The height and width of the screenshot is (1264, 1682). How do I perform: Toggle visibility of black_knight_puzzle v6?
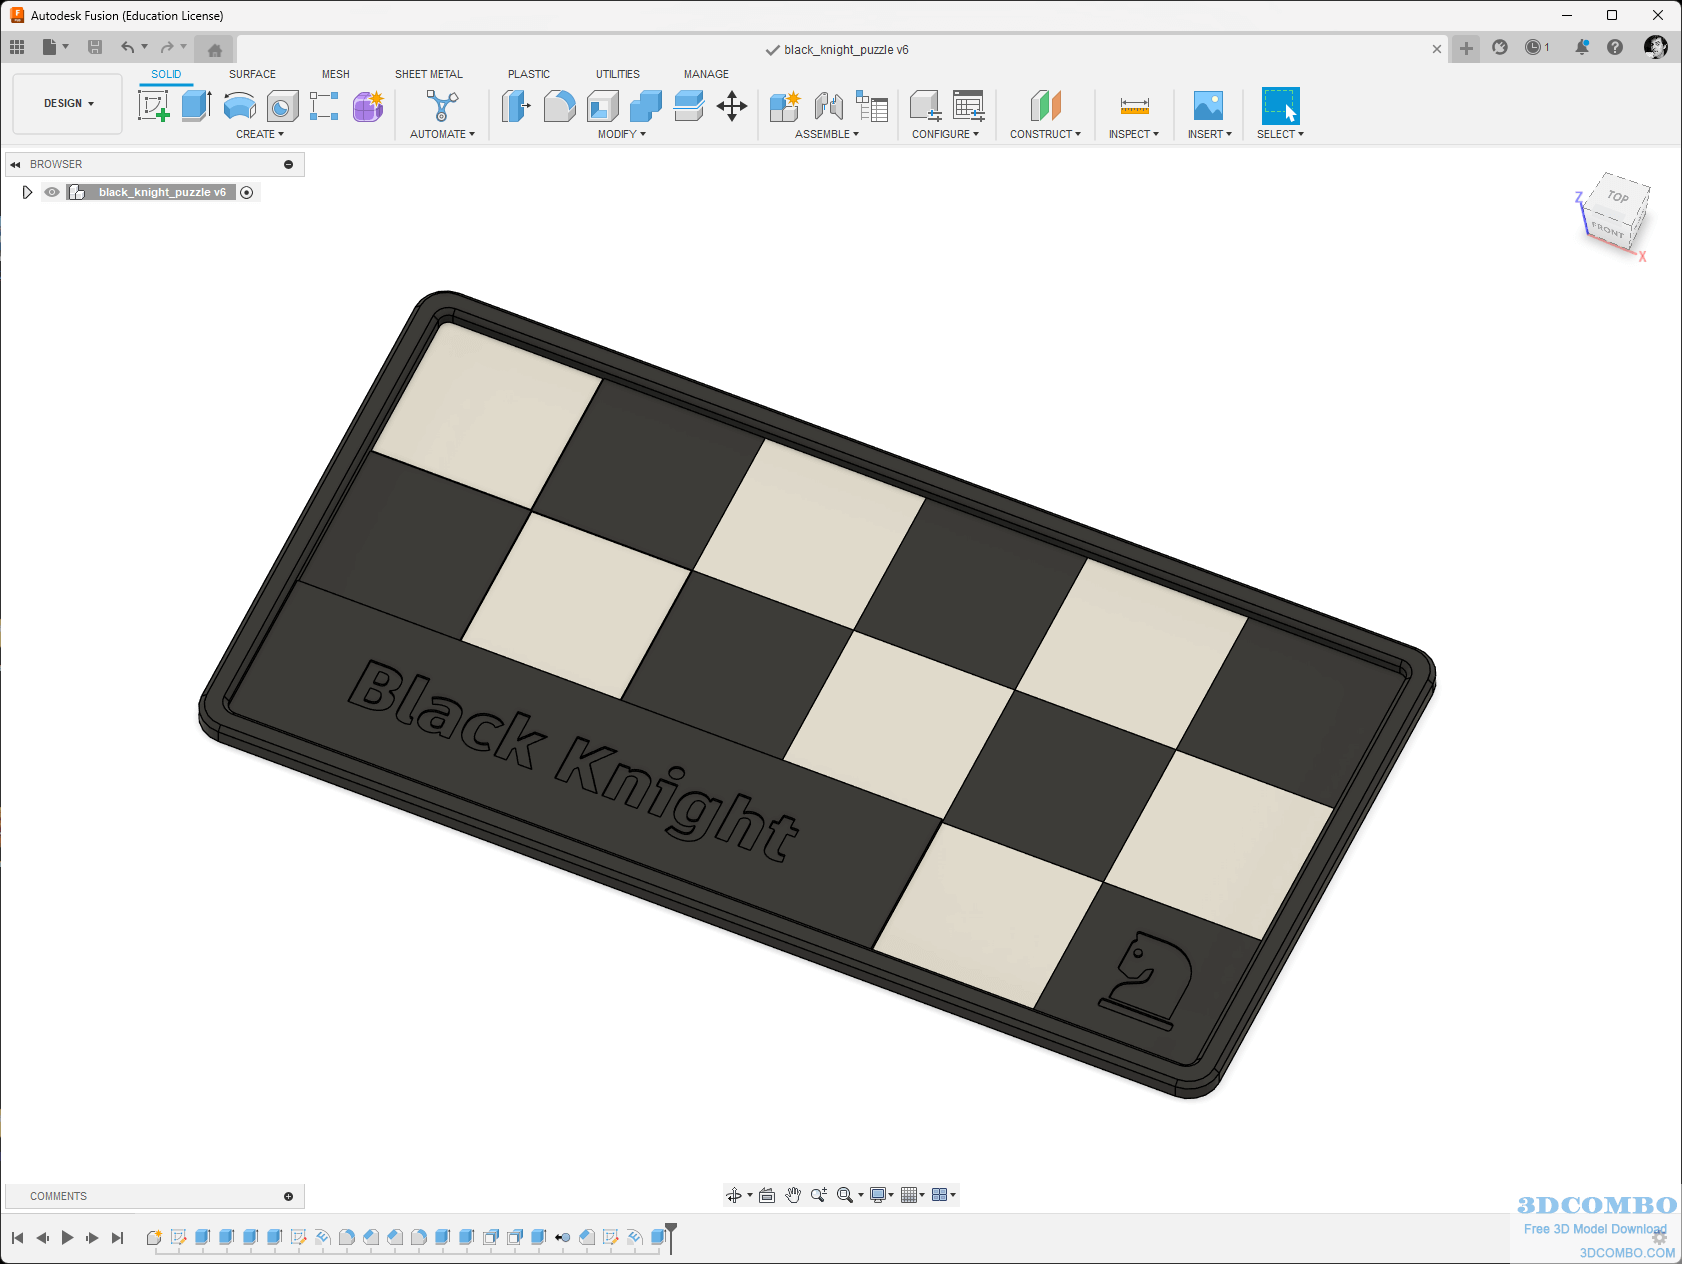pos(51,191)
